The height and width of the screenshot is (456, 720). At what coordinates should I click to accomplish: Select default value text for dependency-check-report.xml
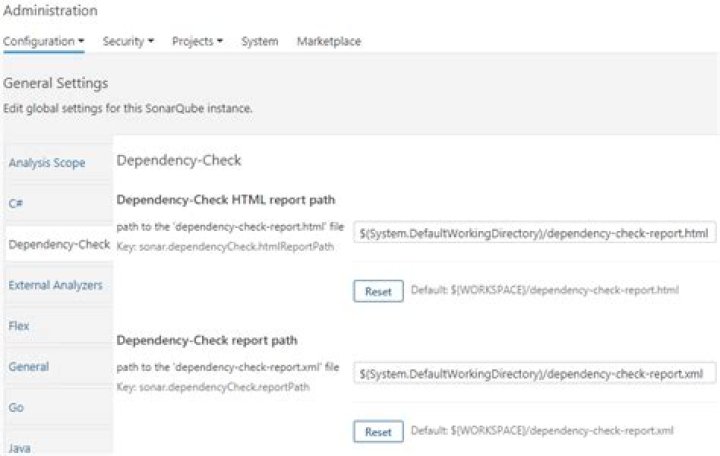(x=542, y=431)
